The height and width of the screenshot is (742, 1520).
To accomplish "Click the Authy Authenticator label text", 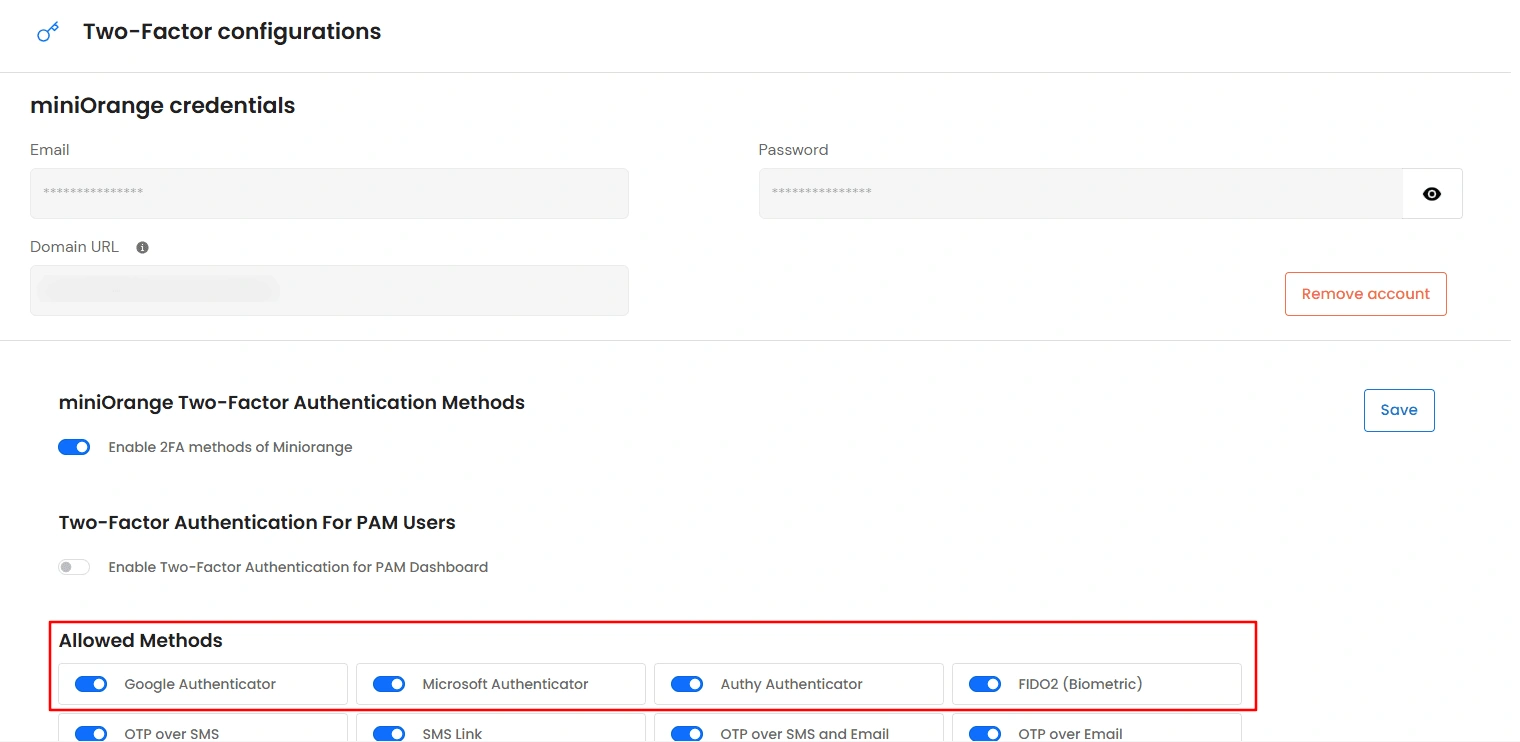I will click(x=791, y=684).
